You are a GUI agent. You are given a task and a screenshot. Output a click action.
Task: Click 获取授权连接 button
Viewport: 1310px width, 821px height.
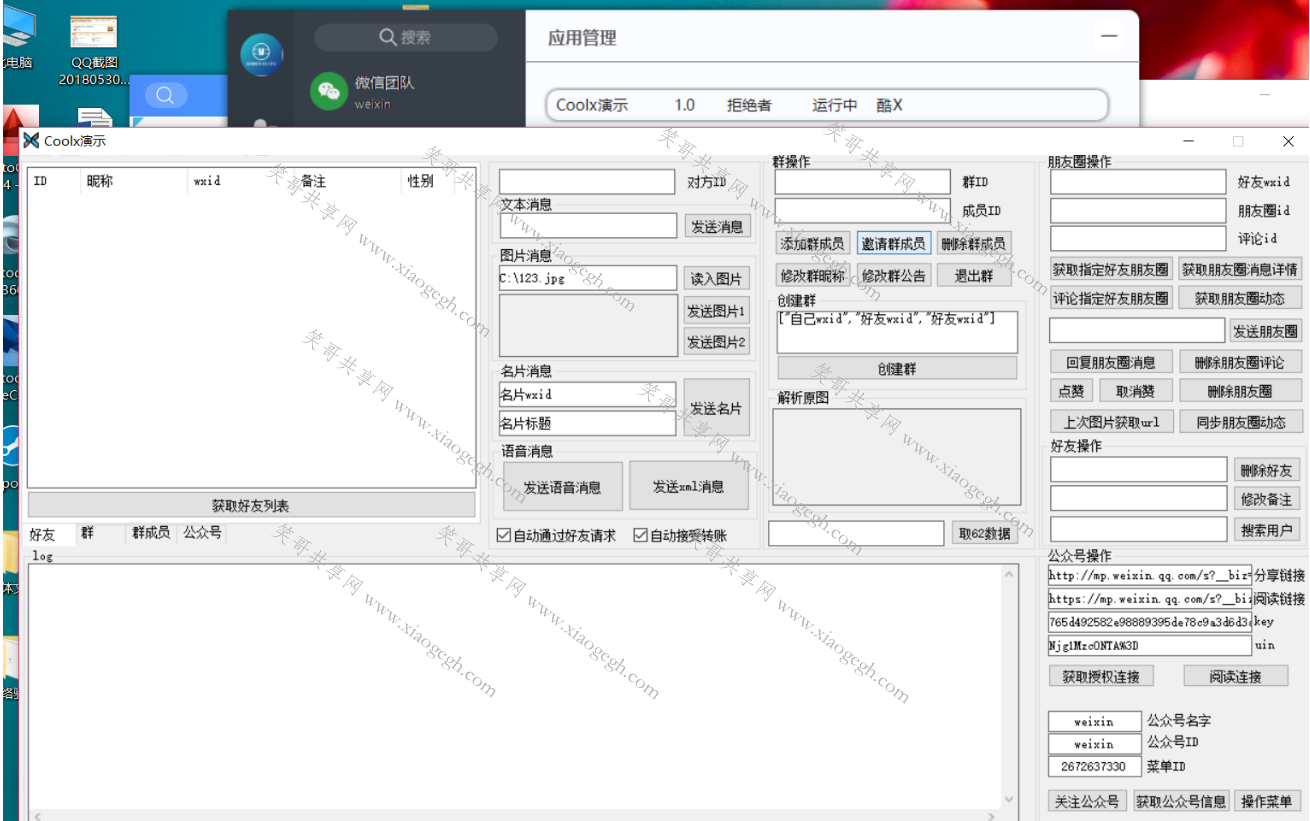pos(1101,676)
